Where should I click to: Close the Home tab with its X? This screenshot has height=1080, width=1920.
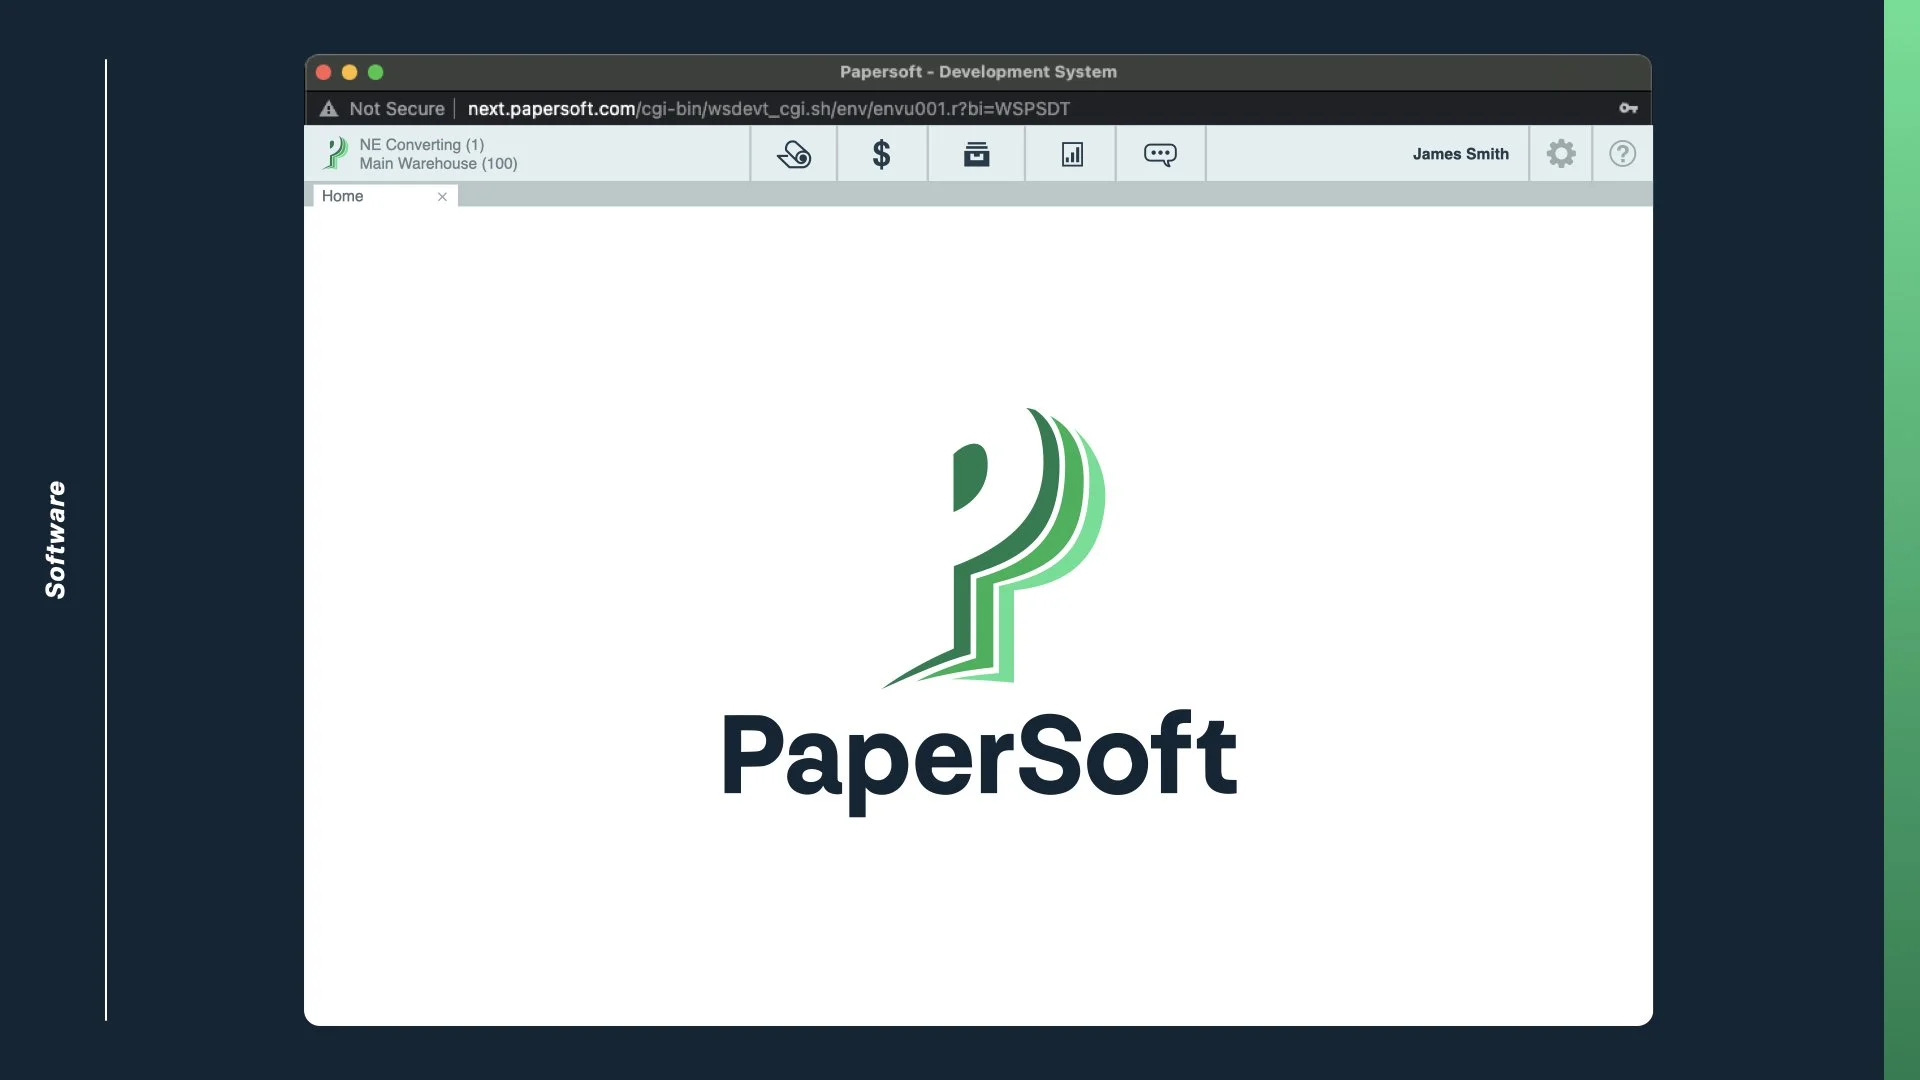(442, 197)
